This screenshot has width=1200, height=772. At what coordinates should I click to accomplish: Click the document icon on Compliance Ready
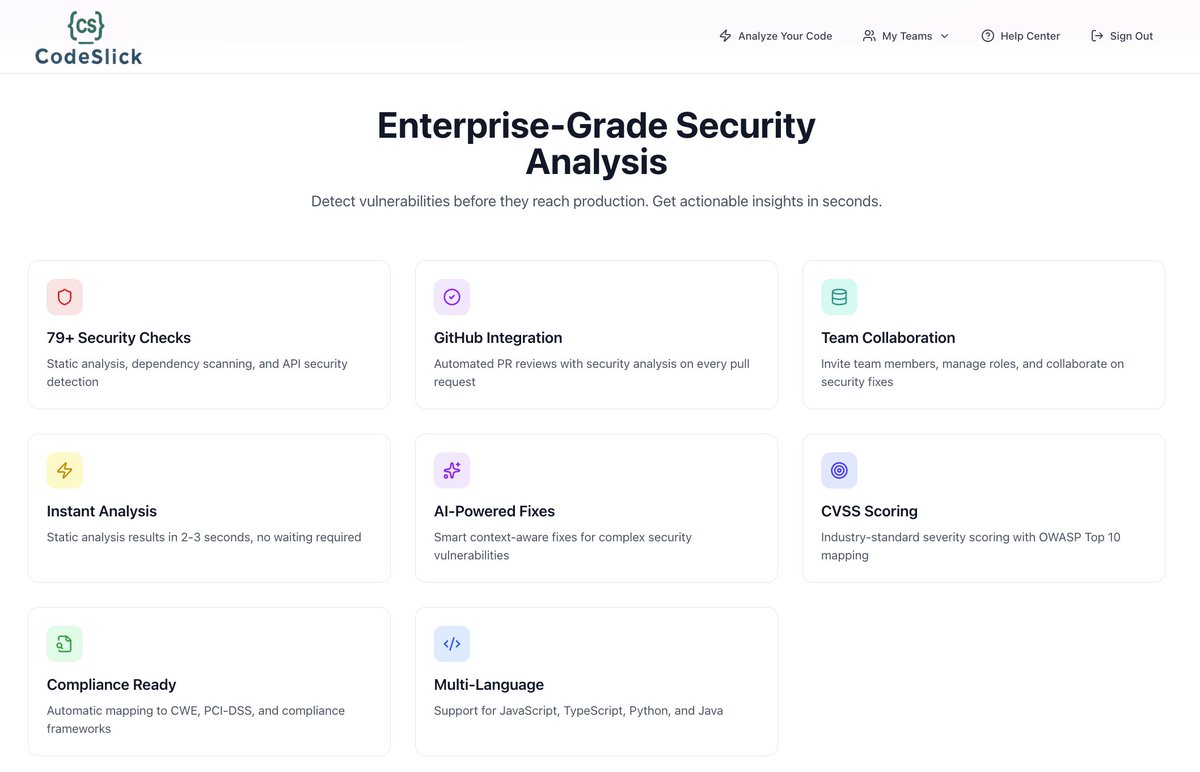pyautogui.click(x=64, y=643)
